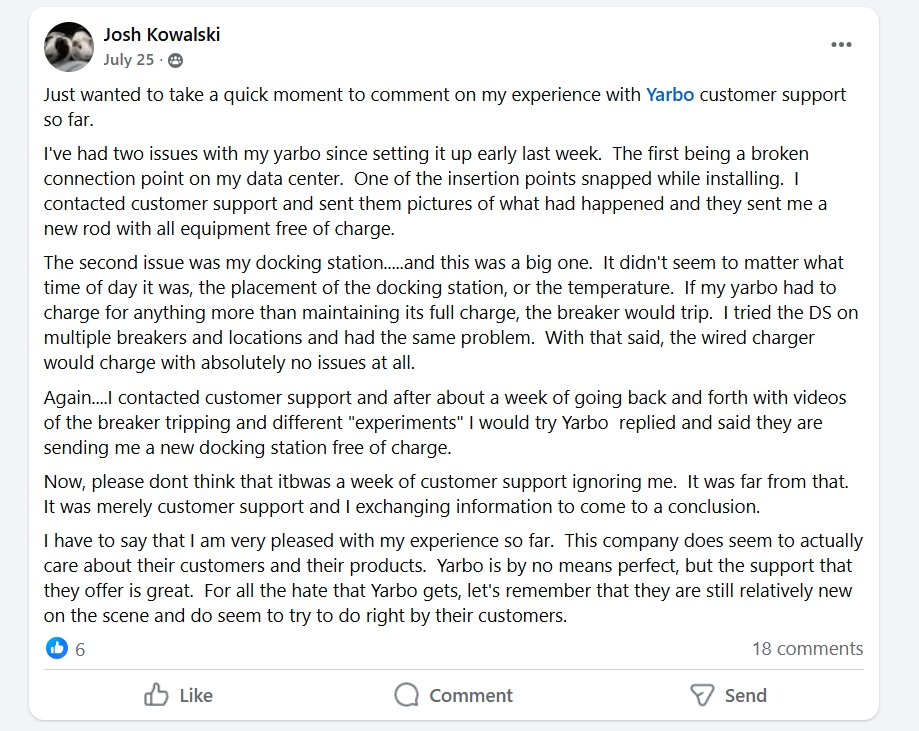Click the opening paragraph about customer support

tap(444, 107)
